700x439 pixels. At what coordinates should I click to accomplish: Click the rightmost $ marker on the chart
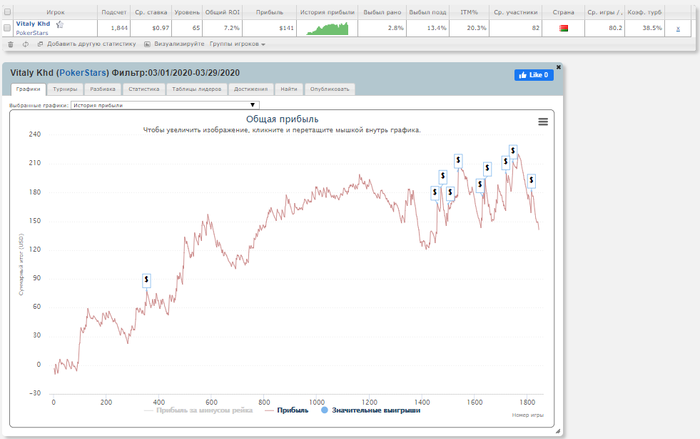(x=531, y=181)
